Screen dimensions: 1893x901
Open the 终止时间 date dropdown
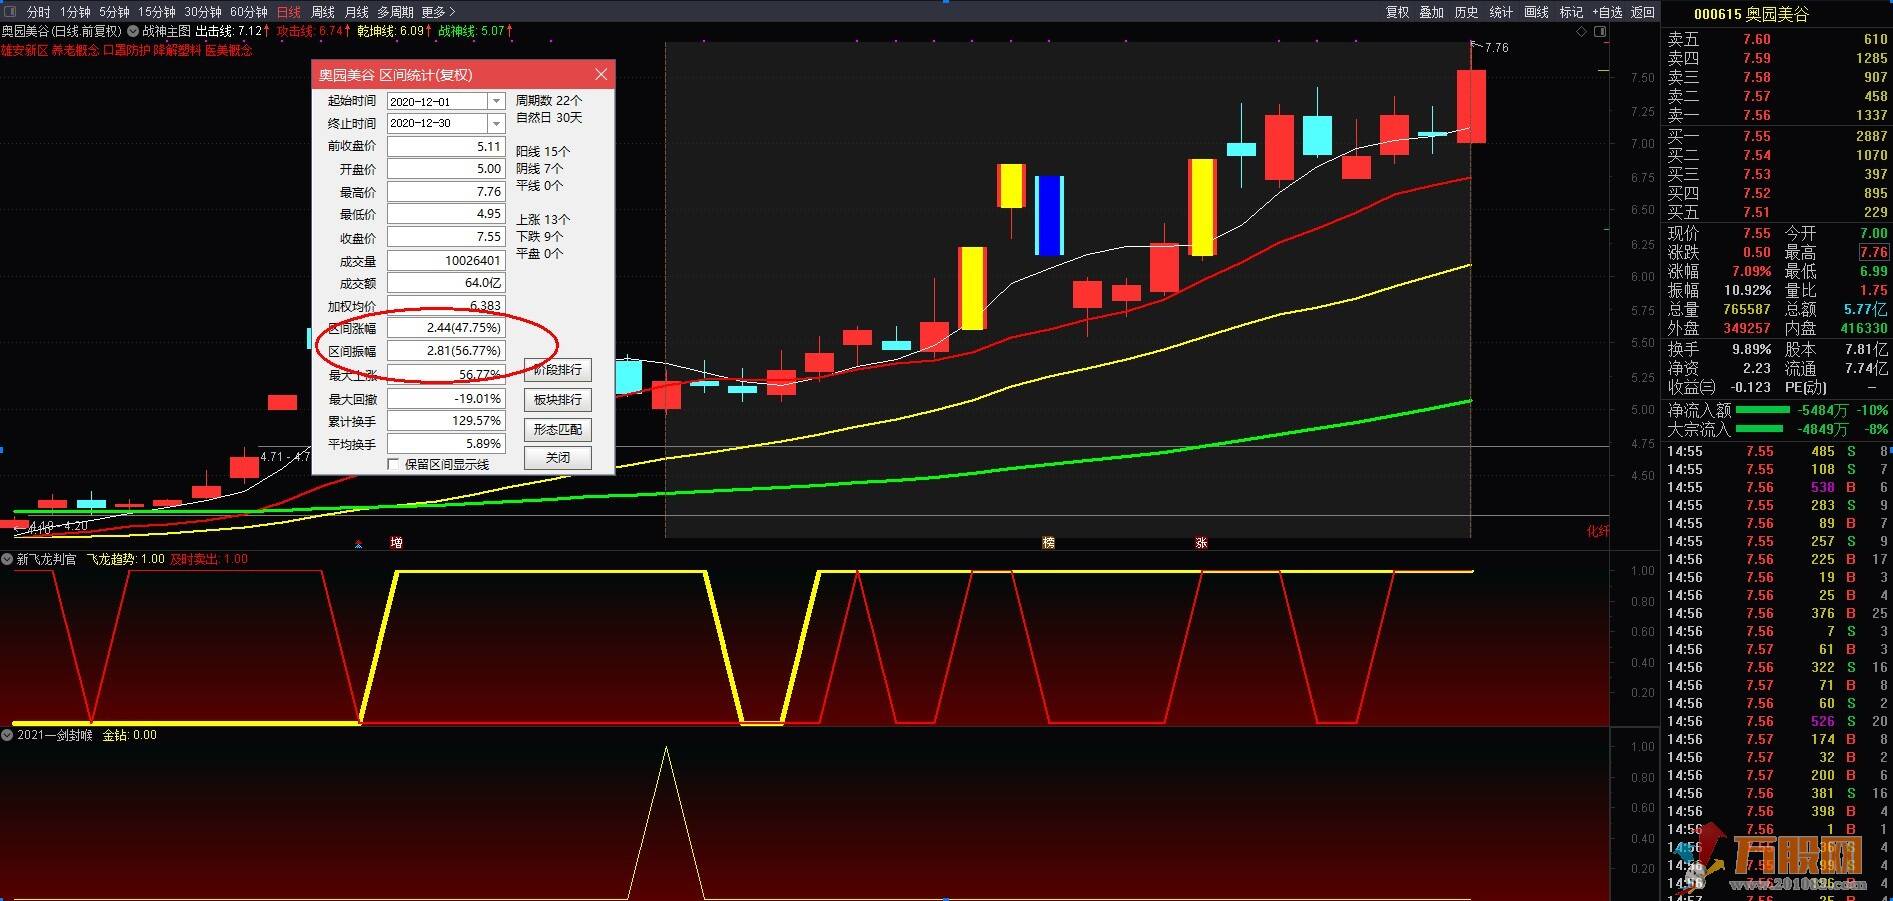coord(496,123)
